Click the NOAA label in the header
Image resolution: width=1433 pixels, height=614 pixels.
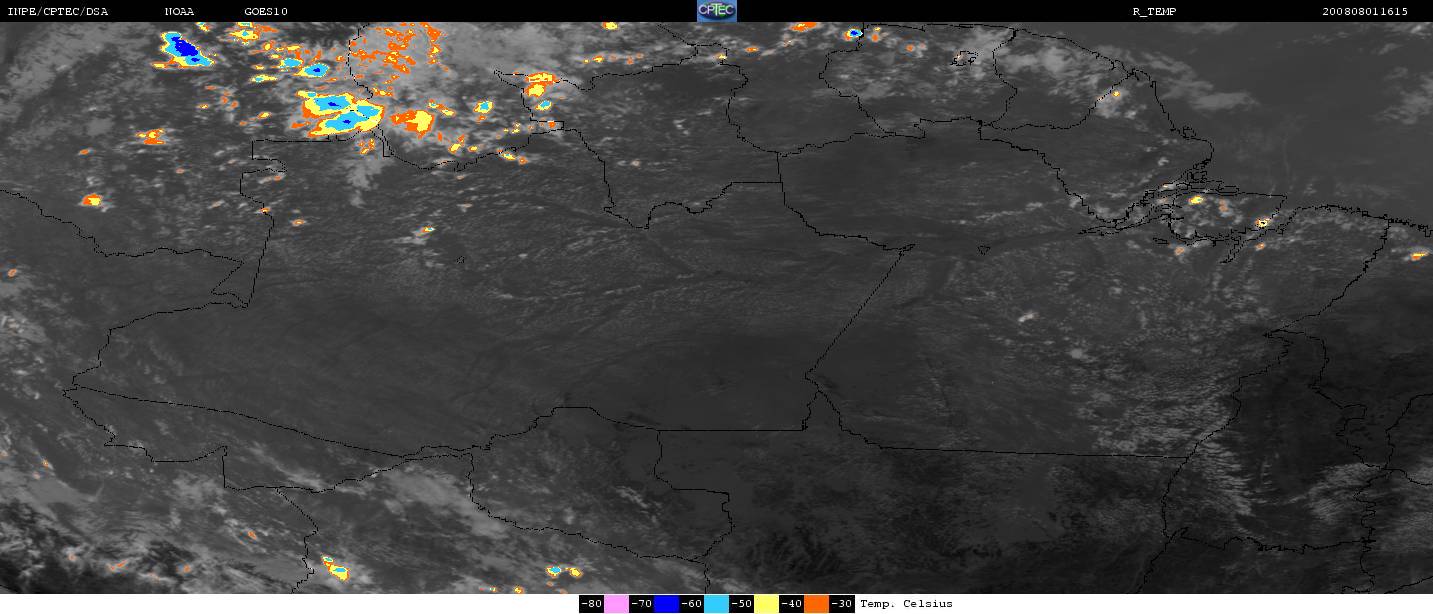[179, 11]
